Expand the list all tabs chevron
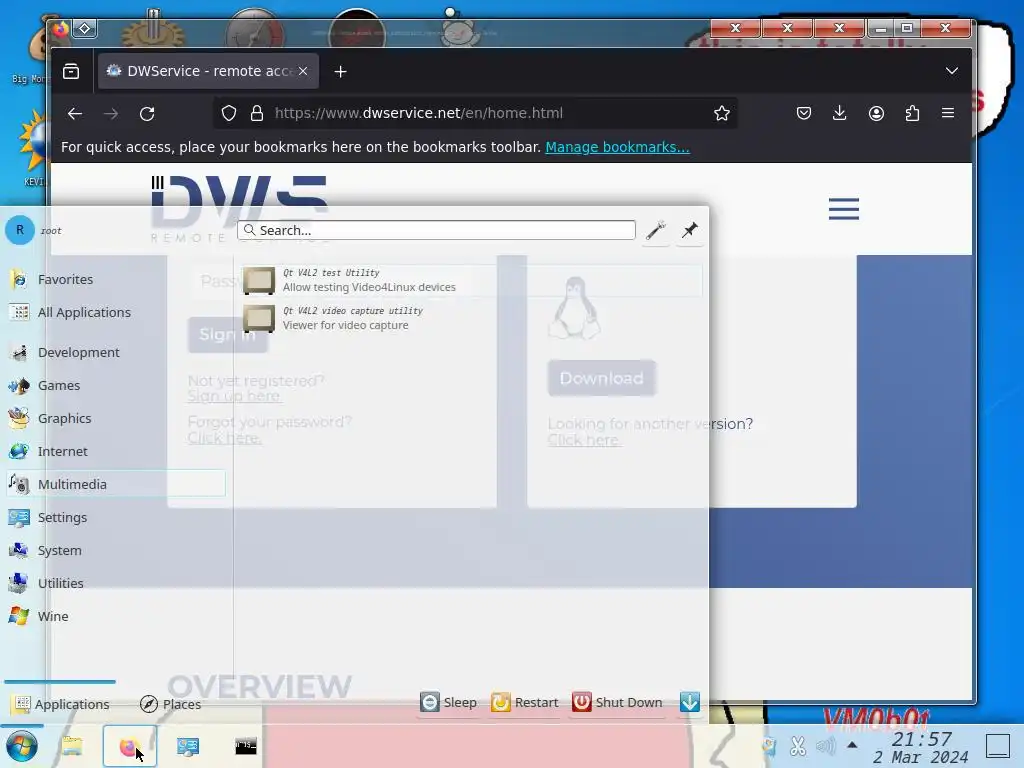 pos(952,71)
